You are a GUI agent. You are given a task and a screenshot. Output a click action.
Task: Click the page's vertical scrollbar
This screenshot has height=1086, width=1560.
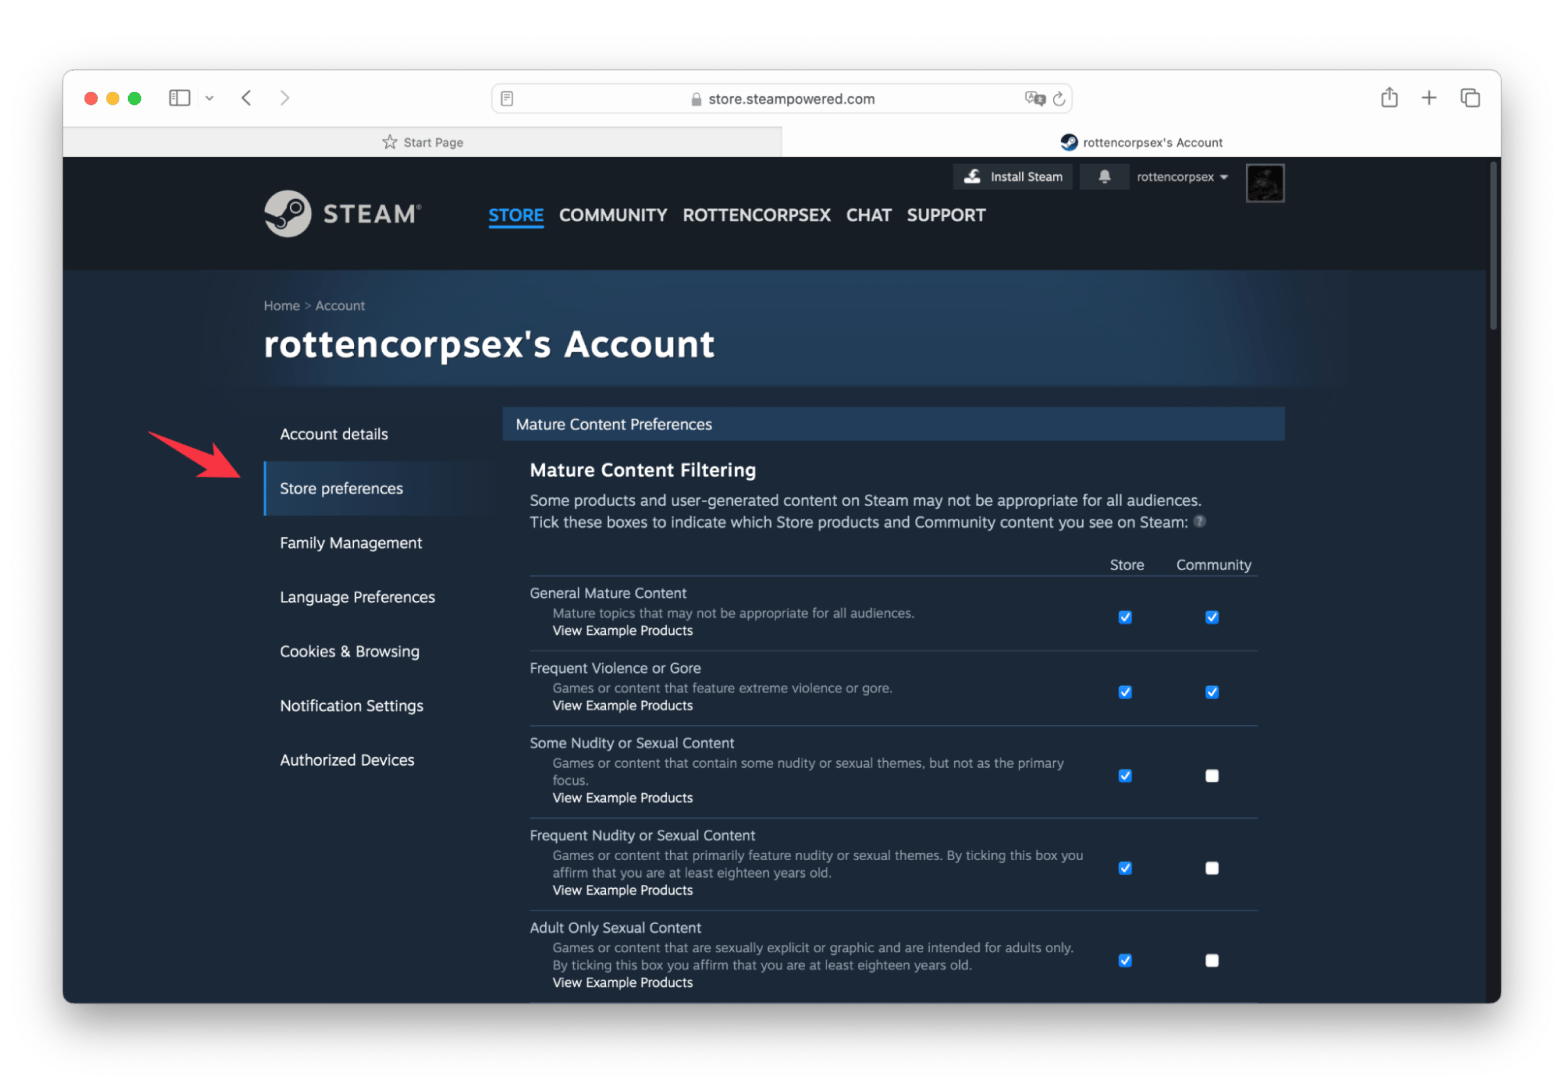(x=1493, y=246)
